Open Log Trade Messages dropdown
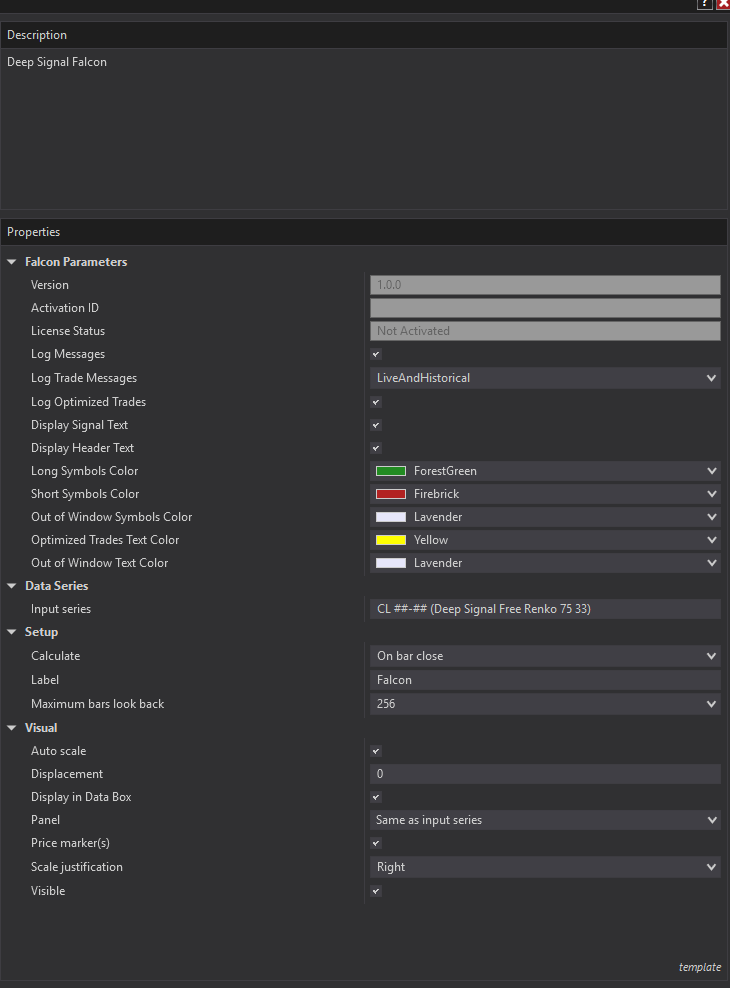730x988 pixels. coord(545,378)
